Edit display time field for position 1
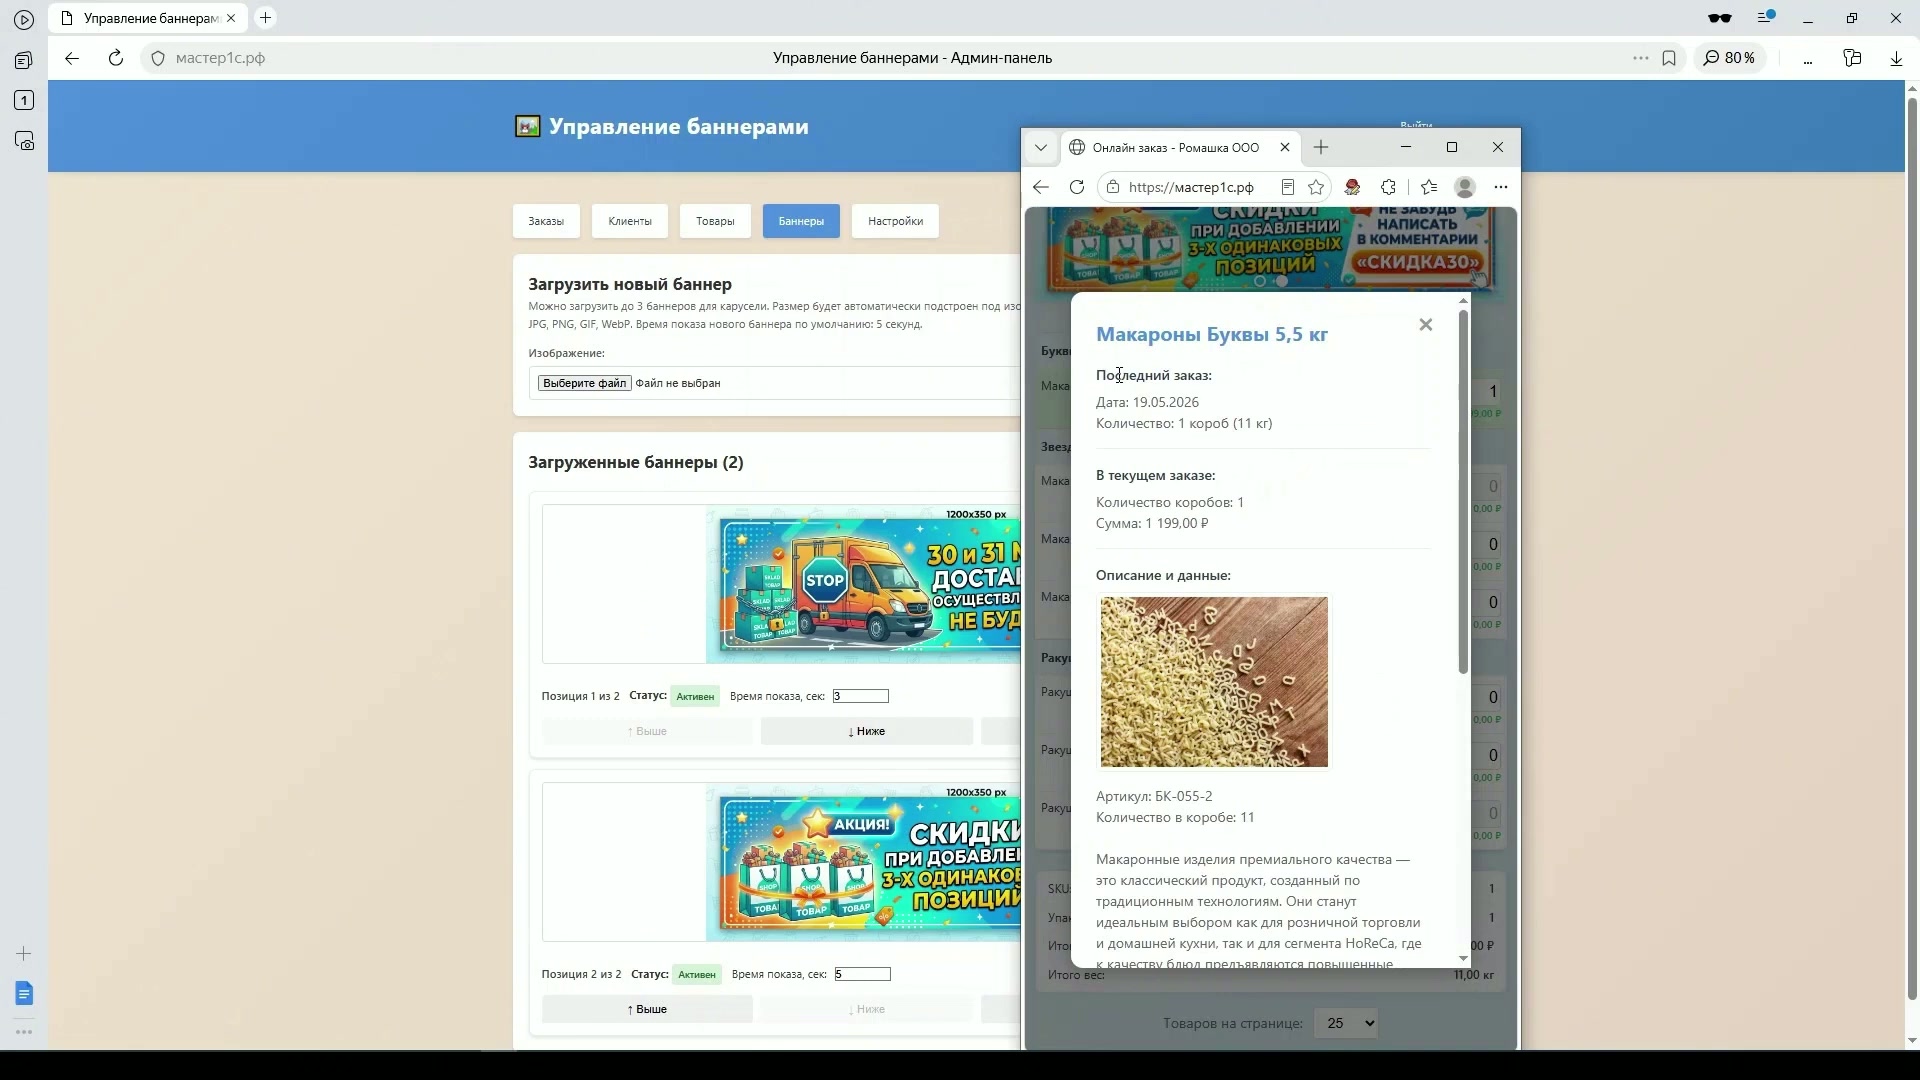1920x1080 pixels. [x=860, y=696]
